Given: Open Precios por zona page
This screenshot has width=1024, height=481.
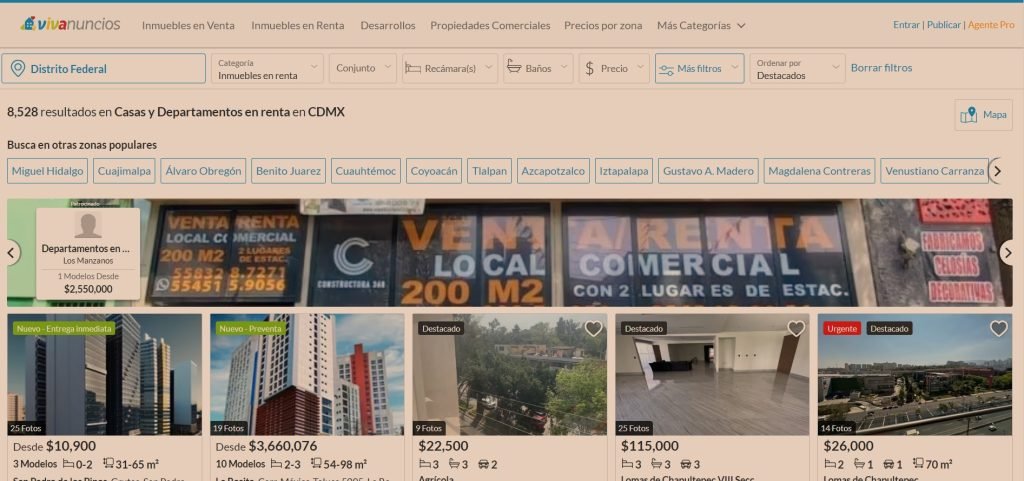Looking at the screenshot, I should click(603, 25).
